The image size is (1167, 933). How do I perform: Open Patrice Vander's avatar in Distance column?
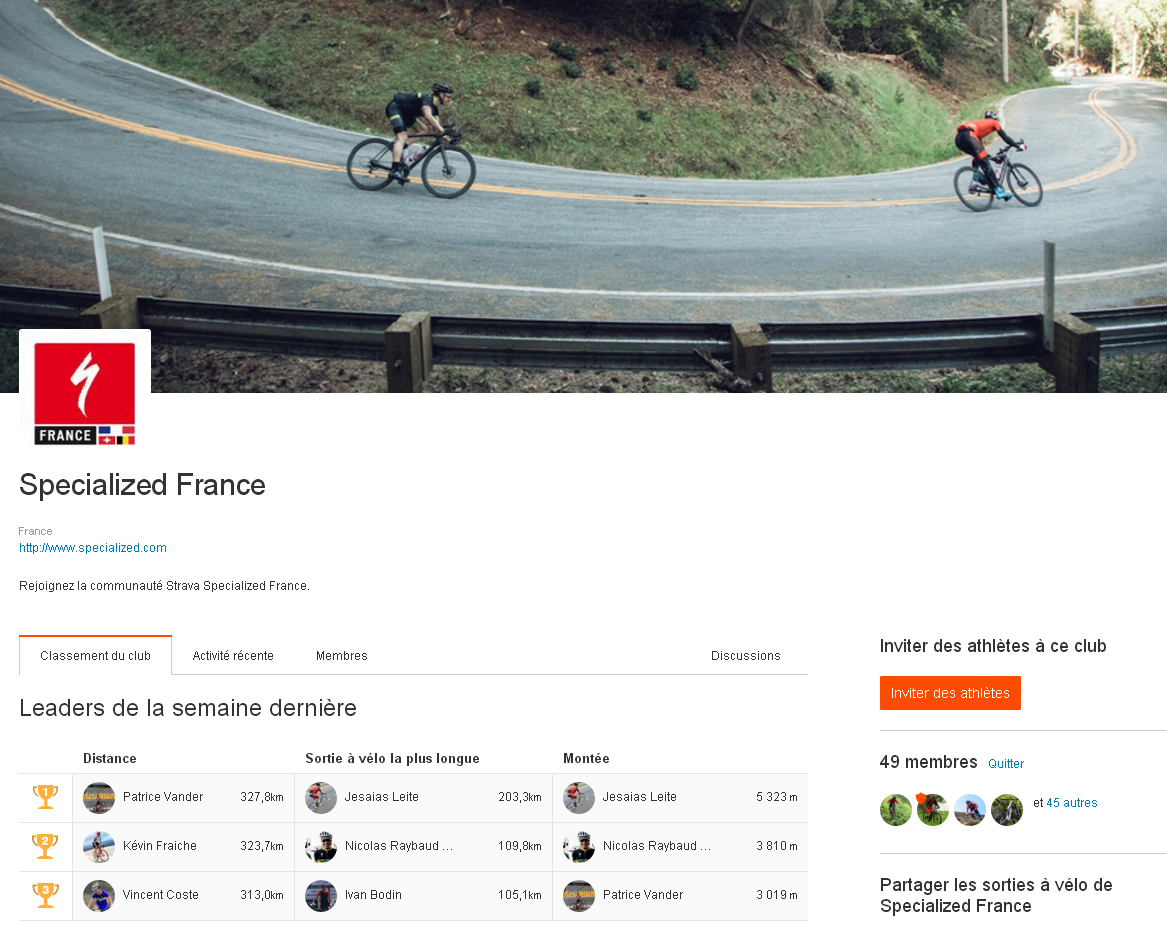[x=99, y=798]
